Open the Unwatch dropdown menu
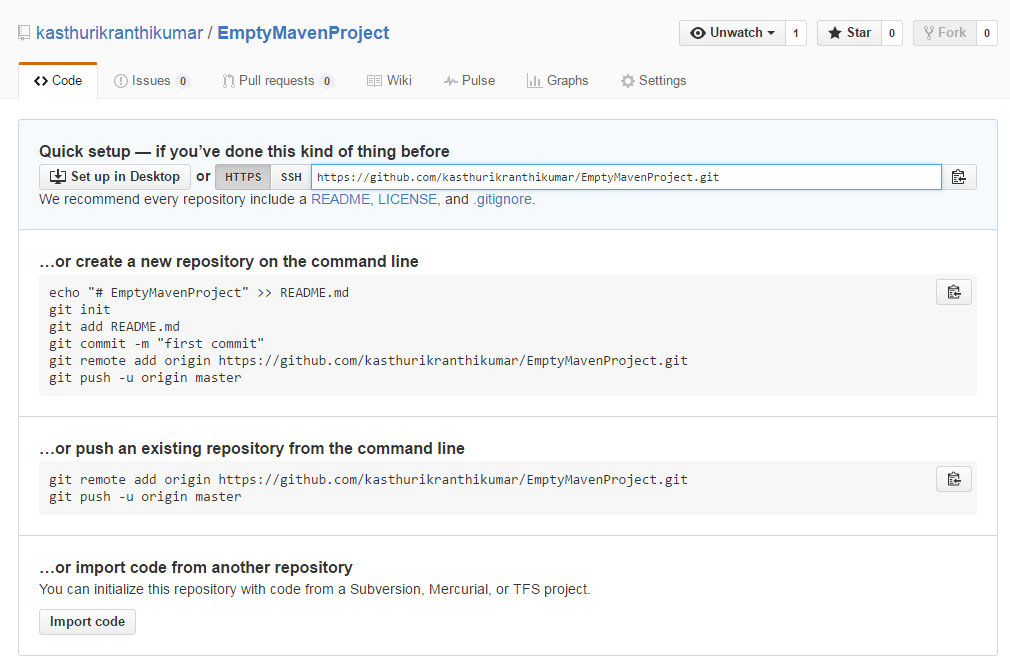1010x662 pixels. 732,33
